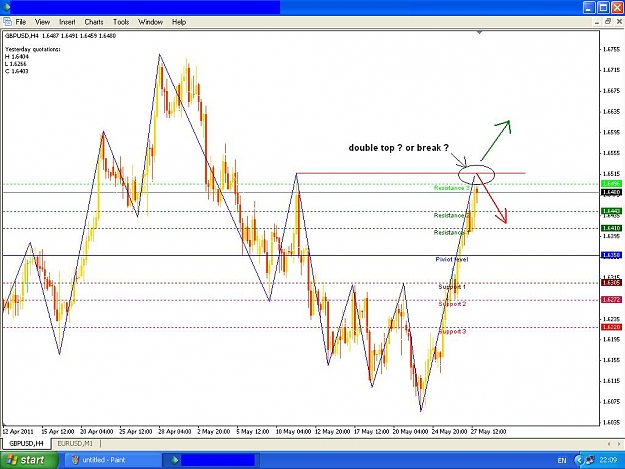Switch to the EURUSD,M1 chart tab
The height and width of the screenshot is (469, 625).
pyautogui.click(x=75, y=443)
